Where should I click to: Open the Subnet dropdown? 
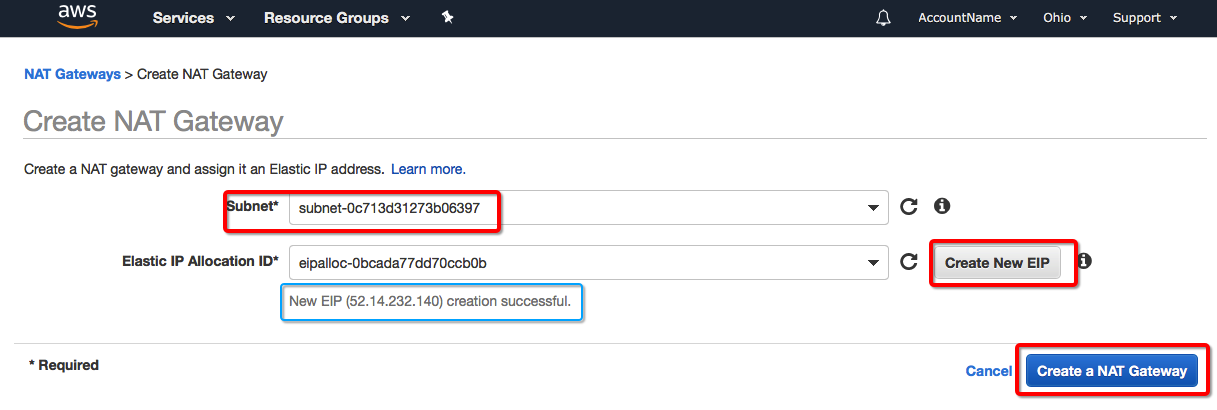pyautogui.click(x=587, y=207)
